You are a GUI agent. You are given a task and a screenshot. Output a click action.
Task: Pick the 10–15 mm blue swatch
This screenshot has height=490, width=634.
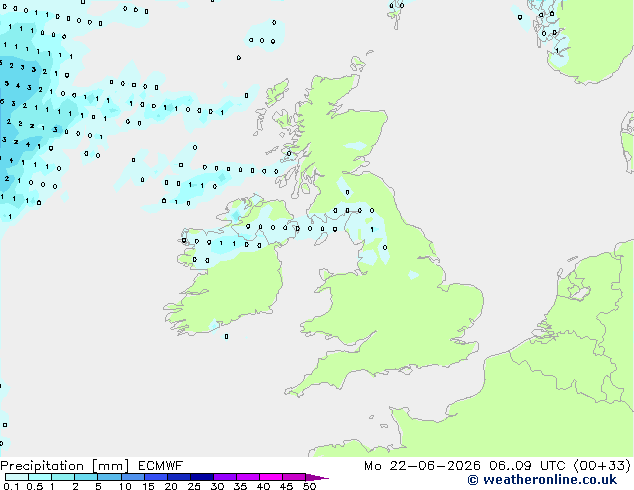[x=132, y=477]
